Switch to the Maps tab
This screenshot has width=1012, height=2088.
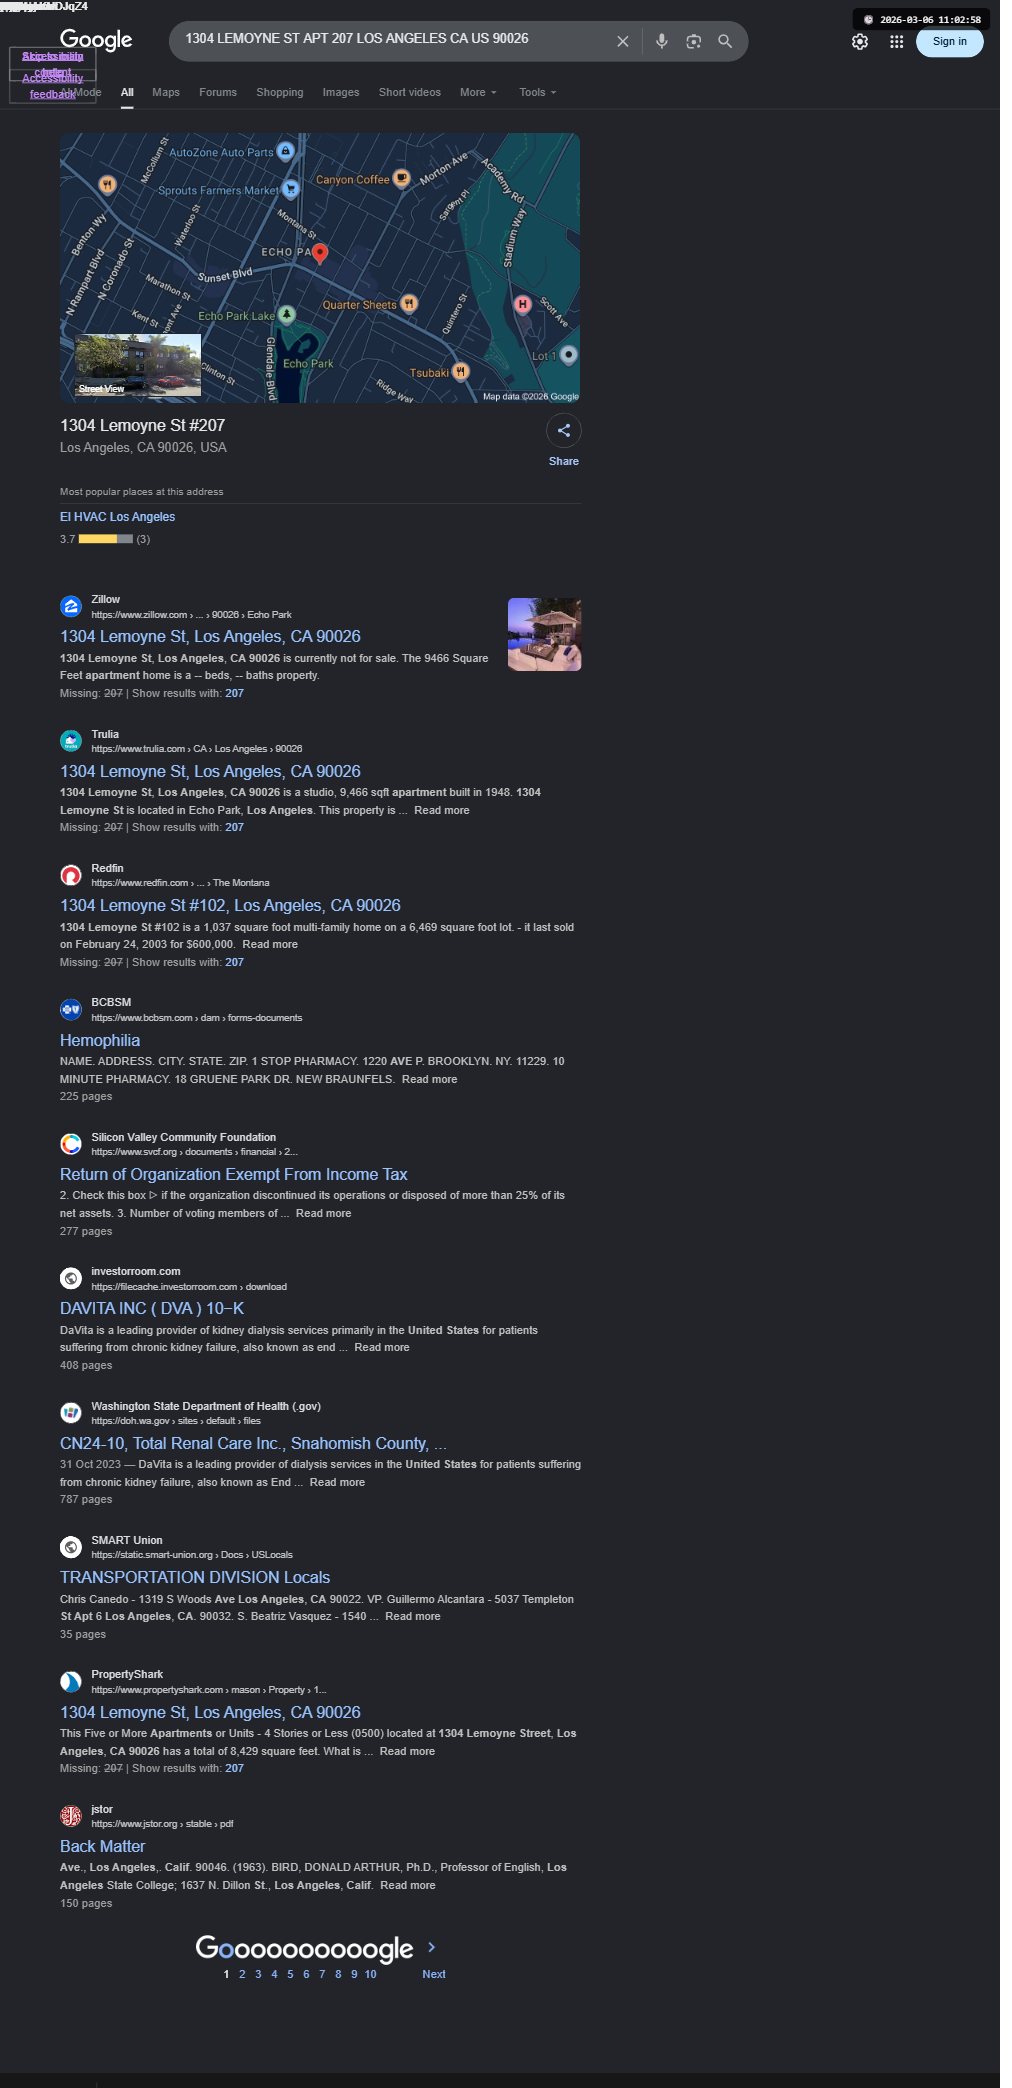coord(166,92)
